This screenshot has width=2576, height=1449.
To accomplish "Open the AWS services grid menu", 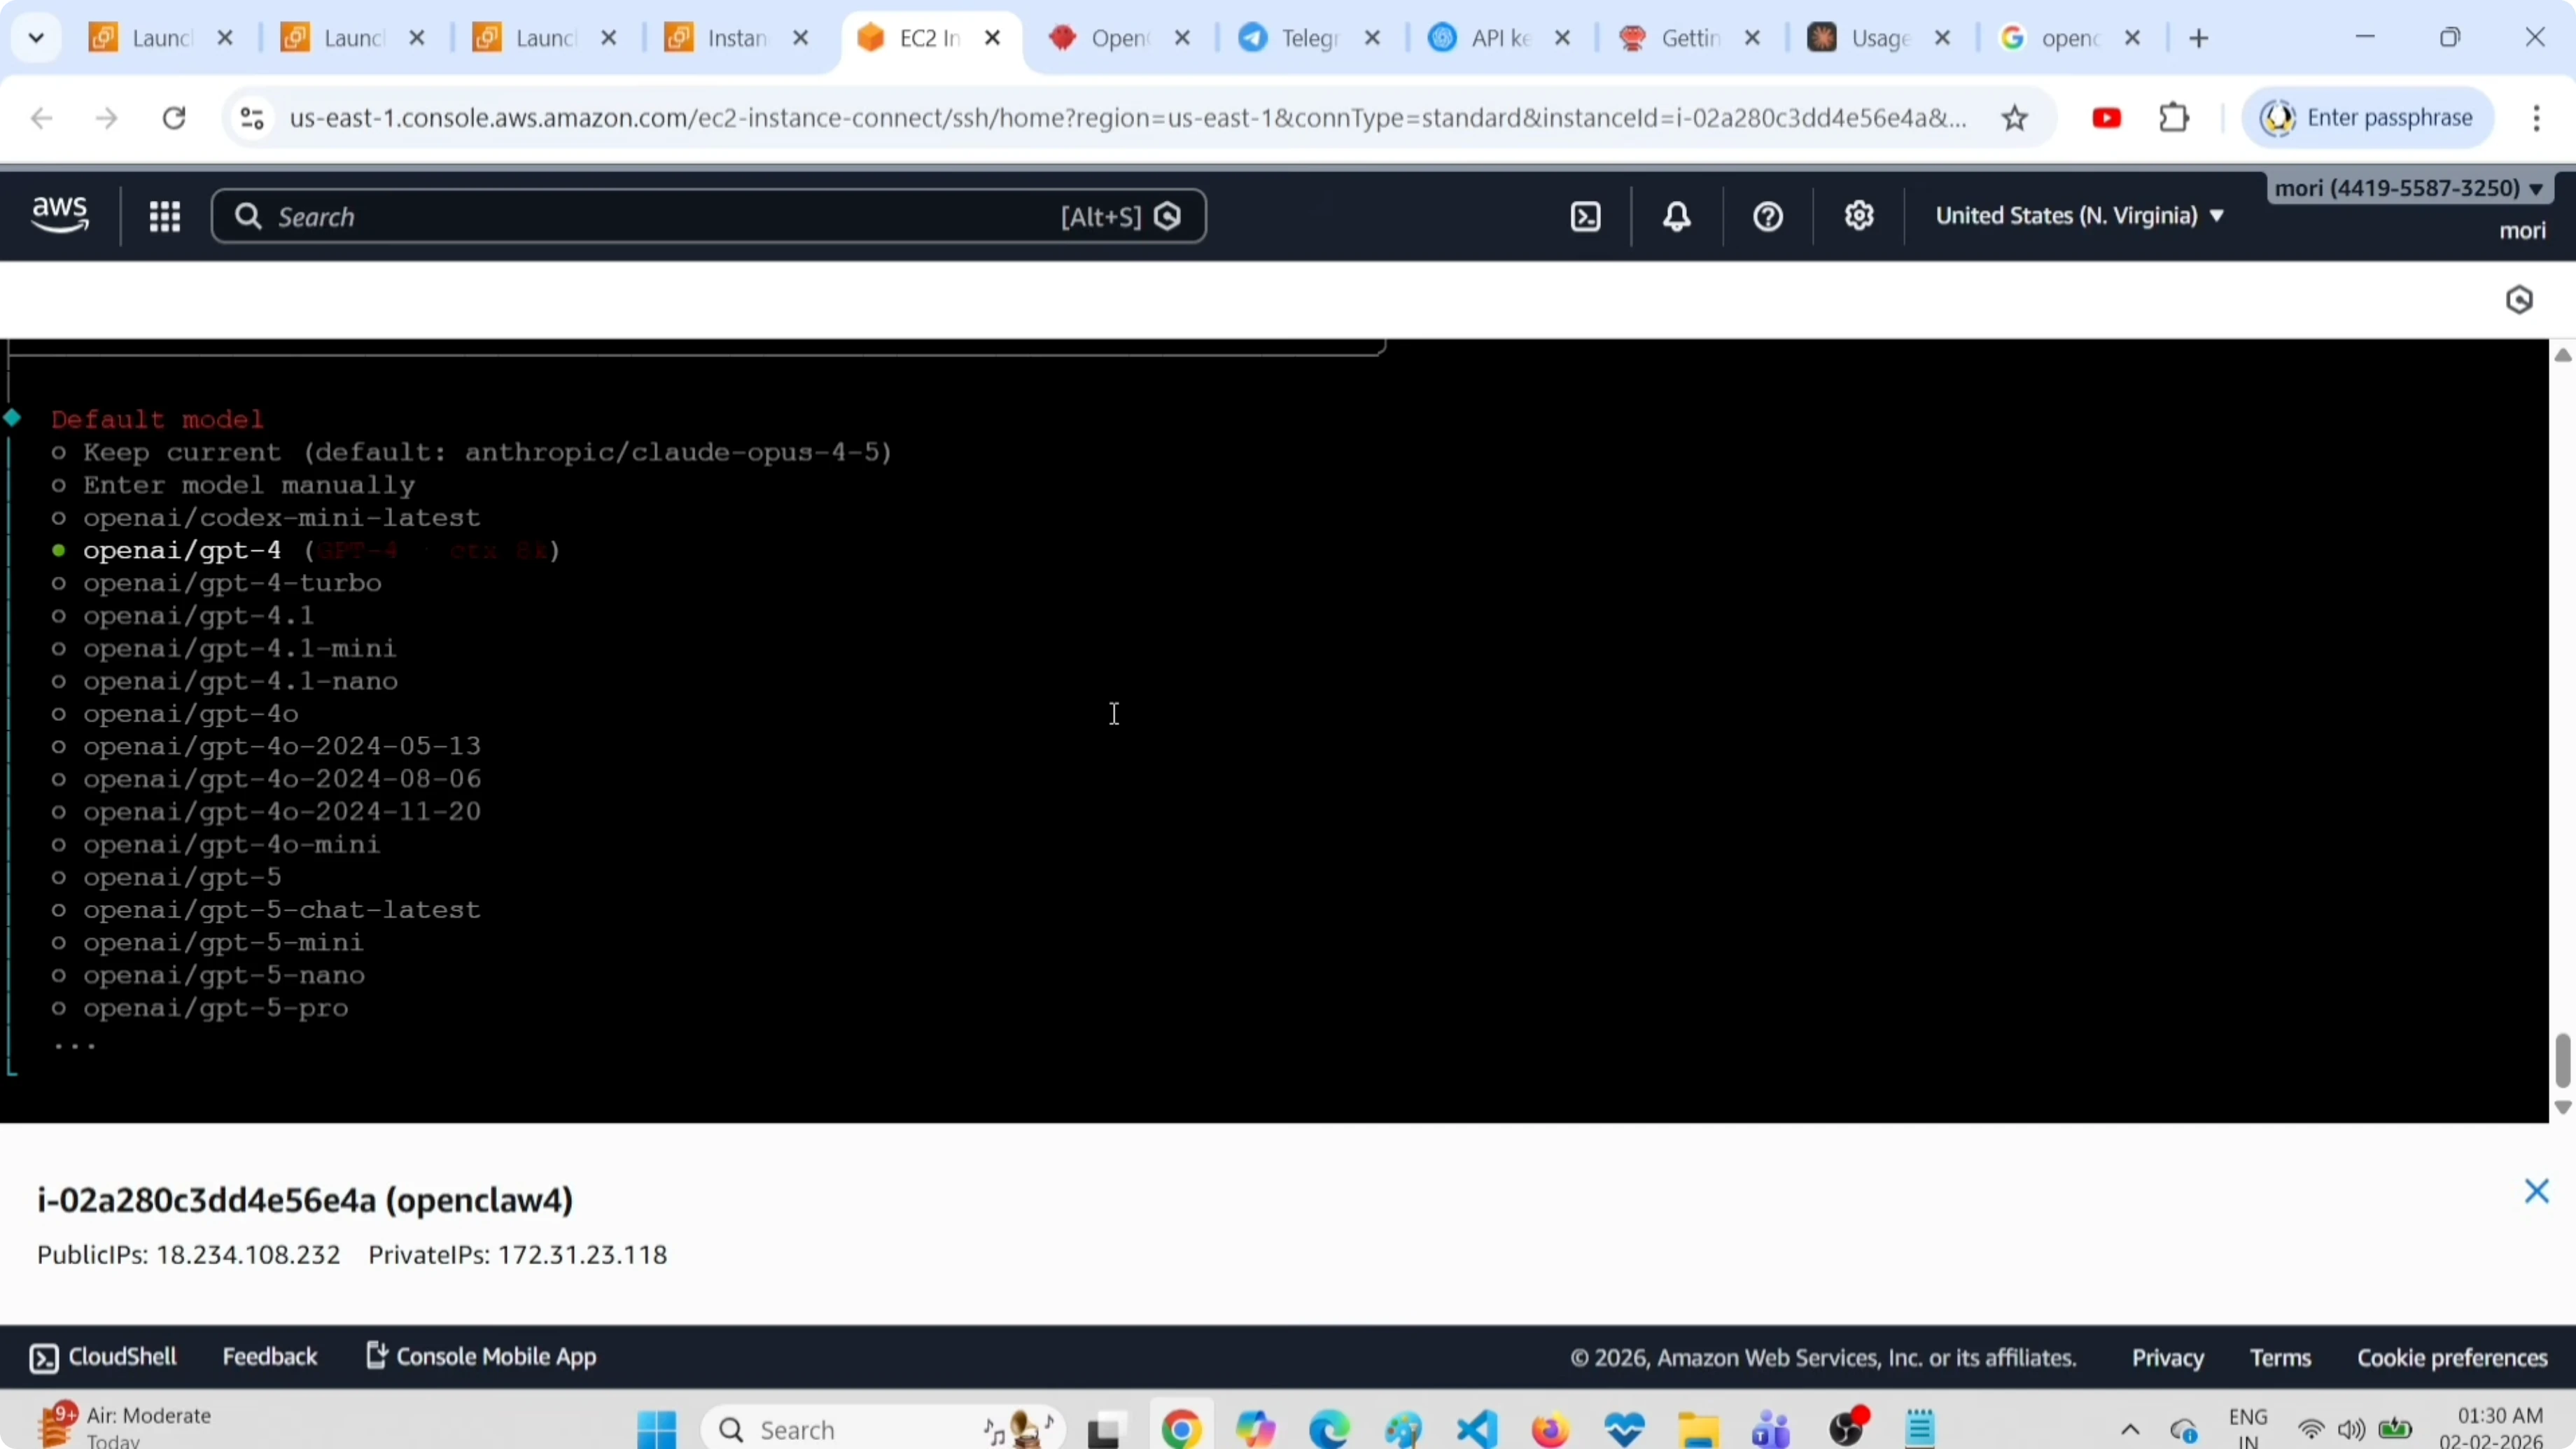I will click(x=165, y=217).
